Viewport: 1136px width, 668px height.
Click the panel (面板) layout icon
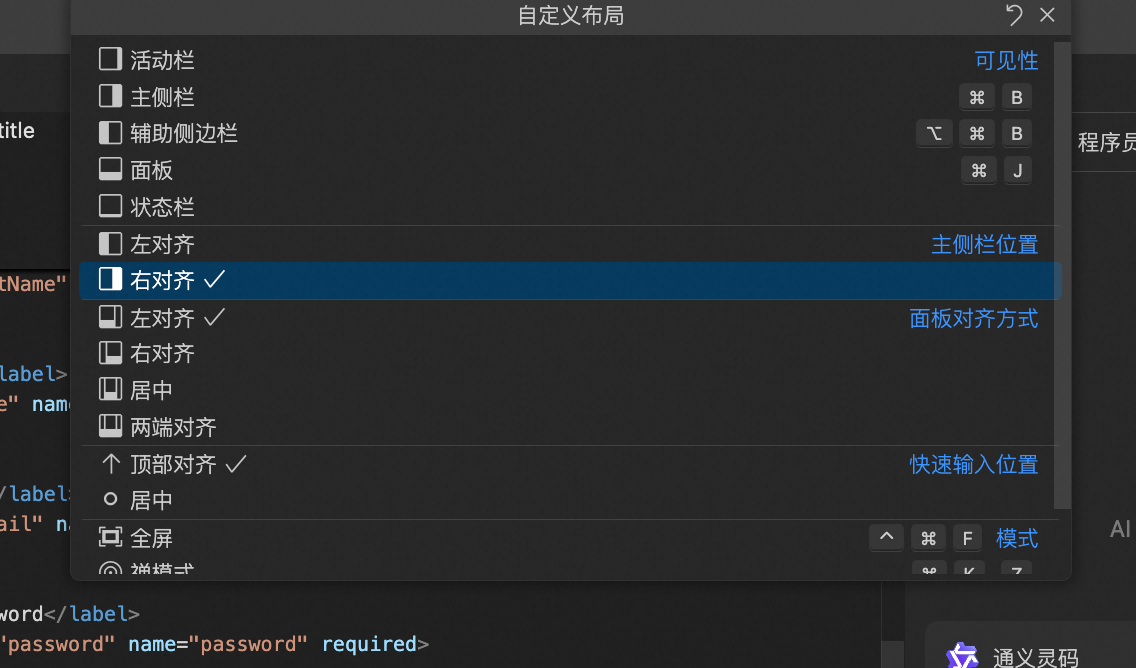tap(110, 170)
